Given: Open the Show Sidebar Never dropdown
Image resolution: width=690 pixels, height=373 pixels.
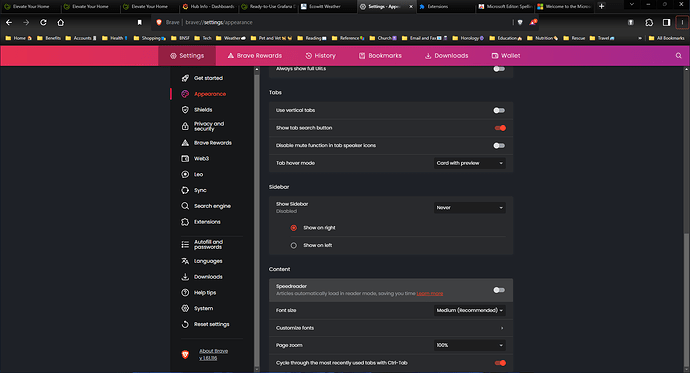Looking at the screenshot, I should tap(470, 208).
